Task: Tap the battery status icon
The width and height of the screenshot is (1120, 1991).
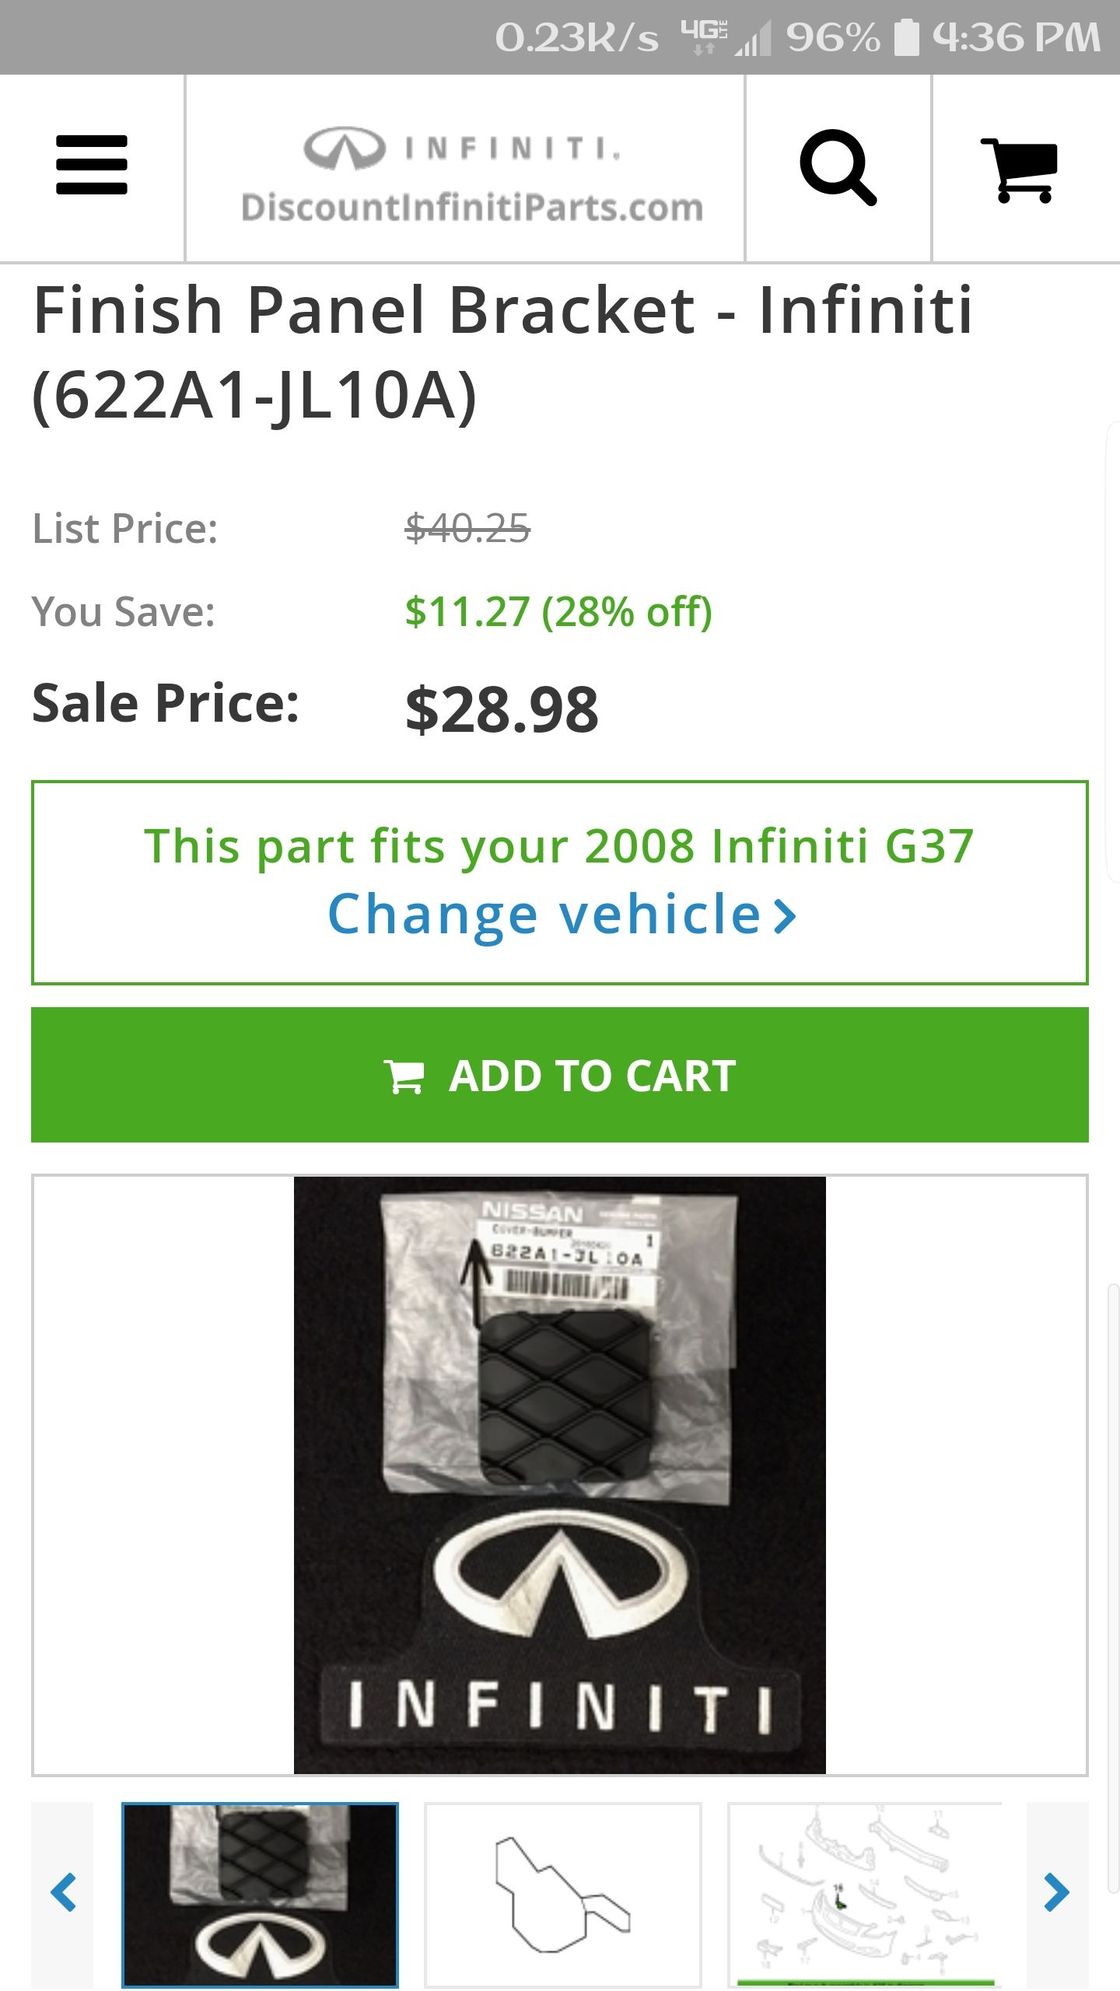Action: click(907, 38)
